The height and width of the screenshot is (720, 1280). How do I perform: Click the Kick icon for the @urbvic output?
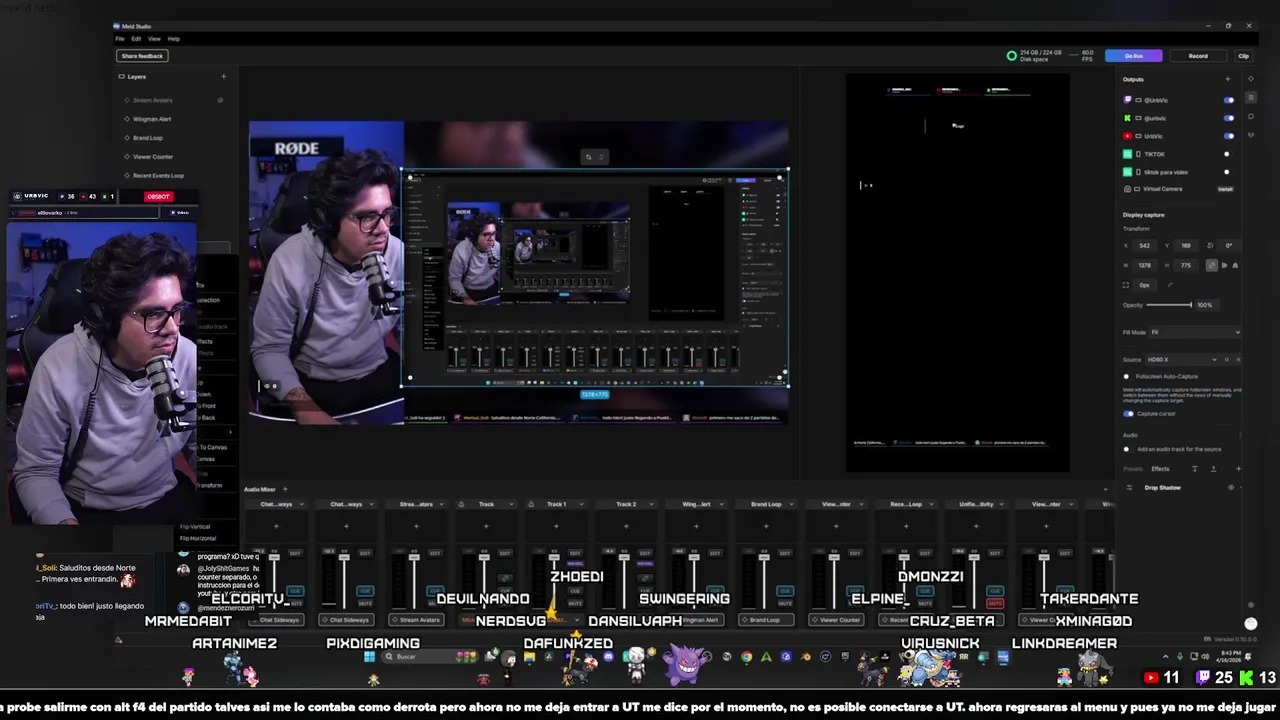1128,118
